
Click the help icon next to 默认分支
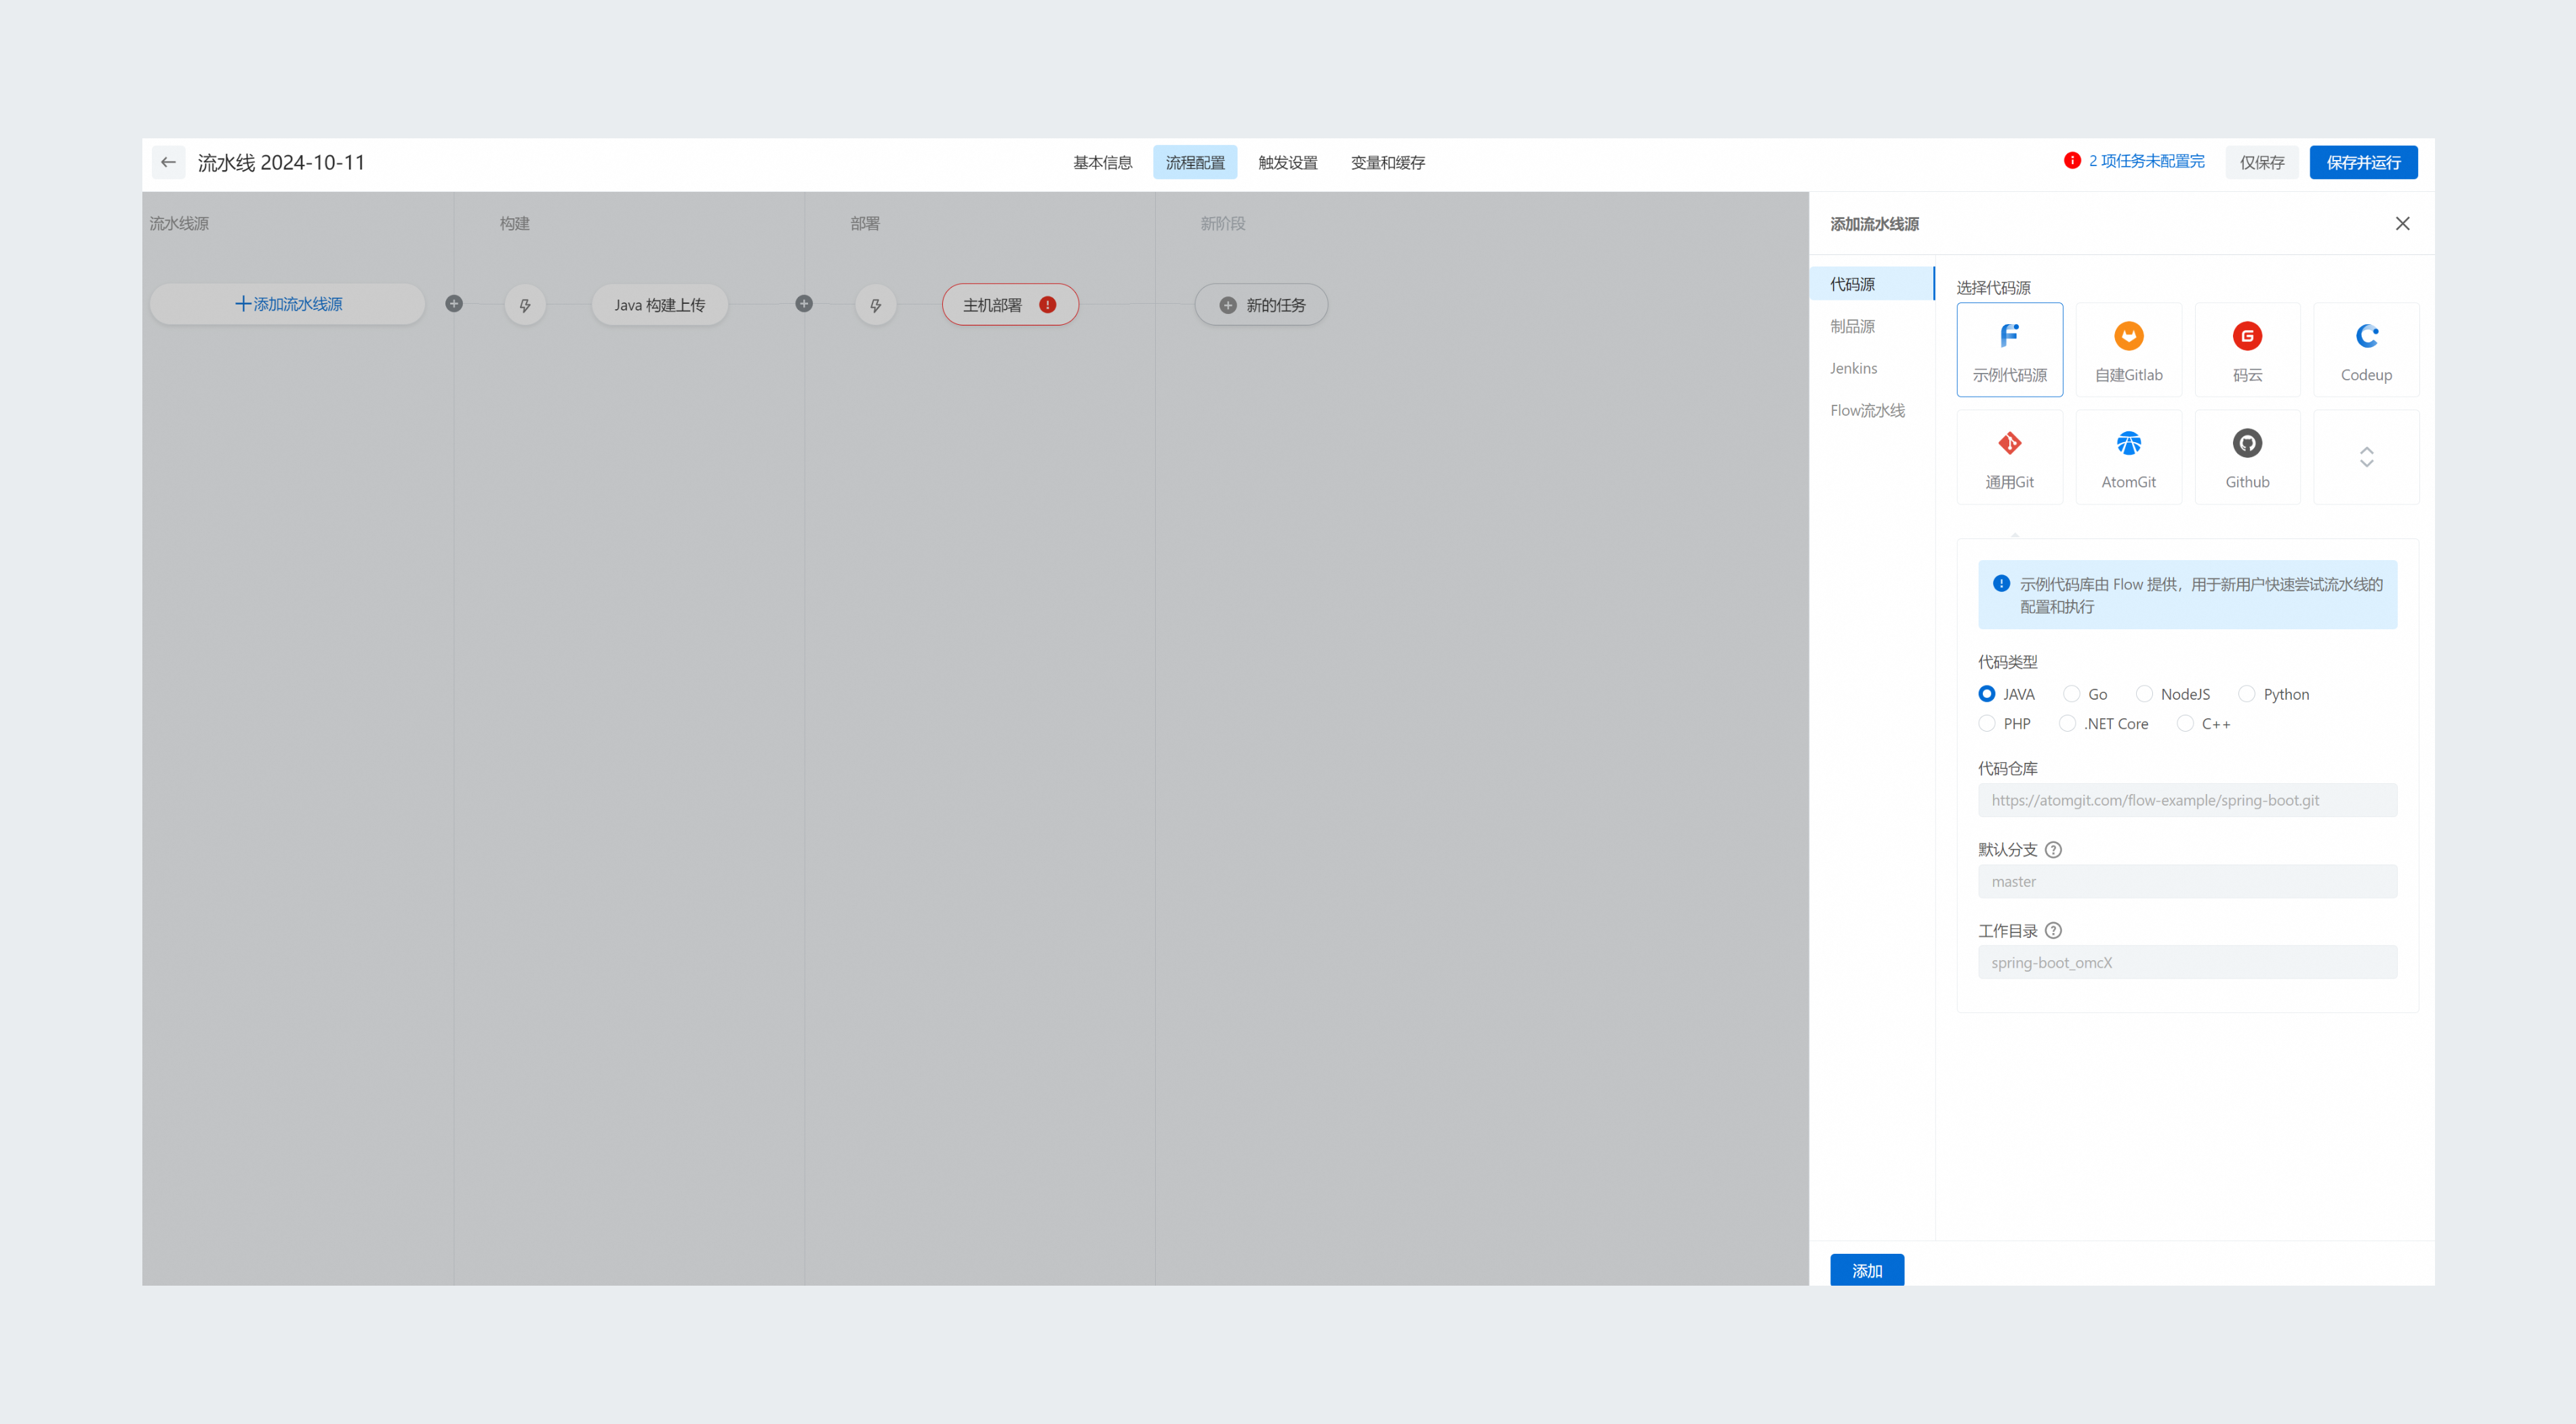2053,849
